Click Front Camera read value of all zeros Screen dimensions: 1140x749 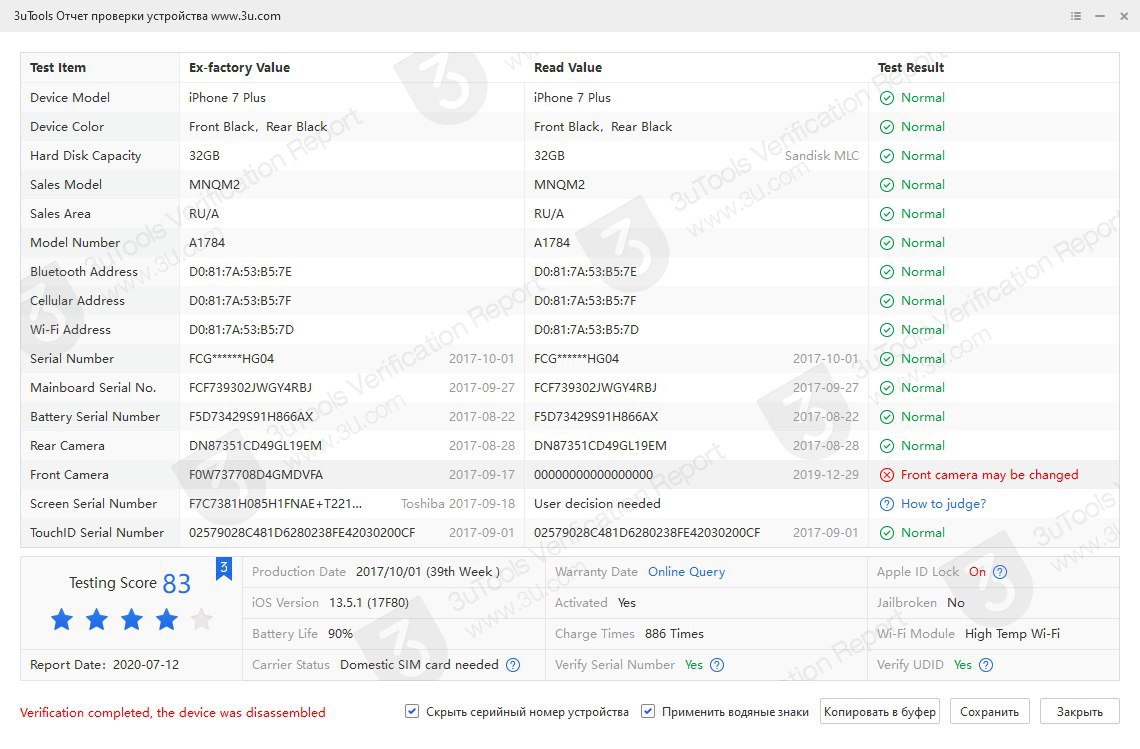593,475
